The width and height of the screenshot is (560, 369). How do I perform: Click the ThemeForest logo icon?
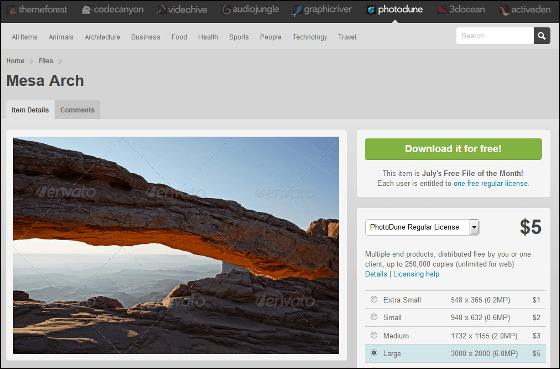pos(13,10)
